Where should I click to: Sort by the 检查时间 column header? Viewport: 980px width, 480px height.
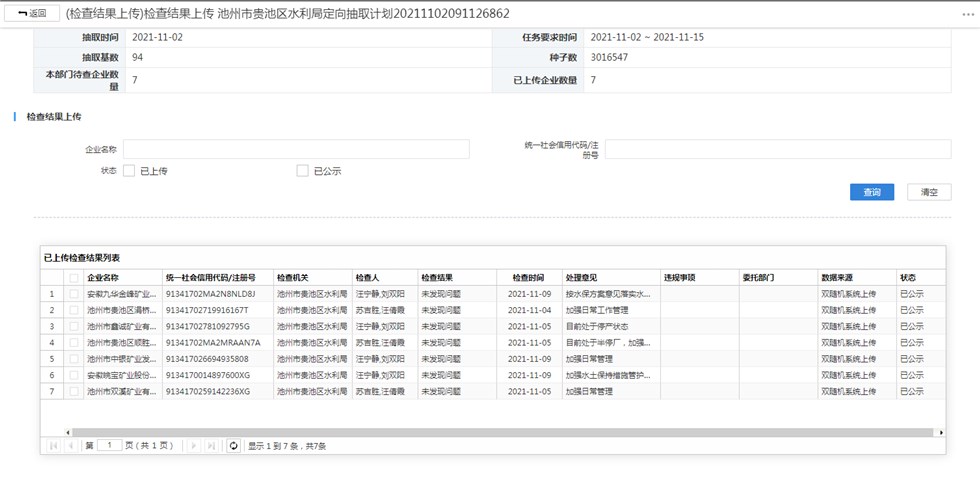[x=528, y=277]
